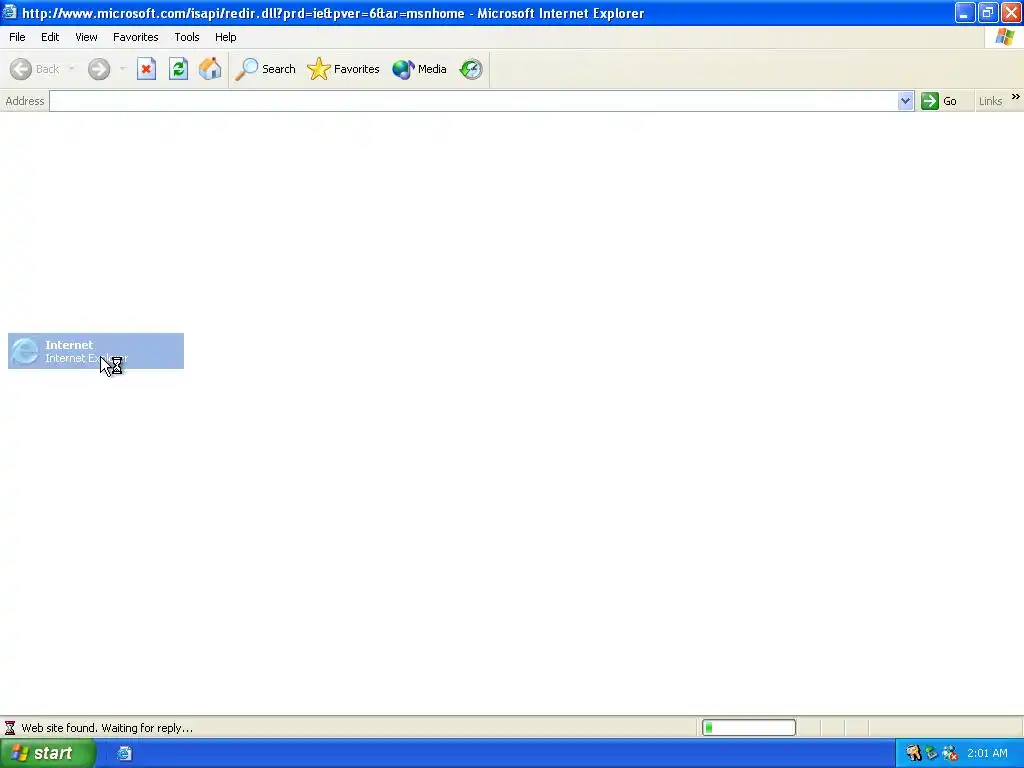Click the first system tray icon
Image resolution: width=1024 pixels, height=768 pixels.
914,753
